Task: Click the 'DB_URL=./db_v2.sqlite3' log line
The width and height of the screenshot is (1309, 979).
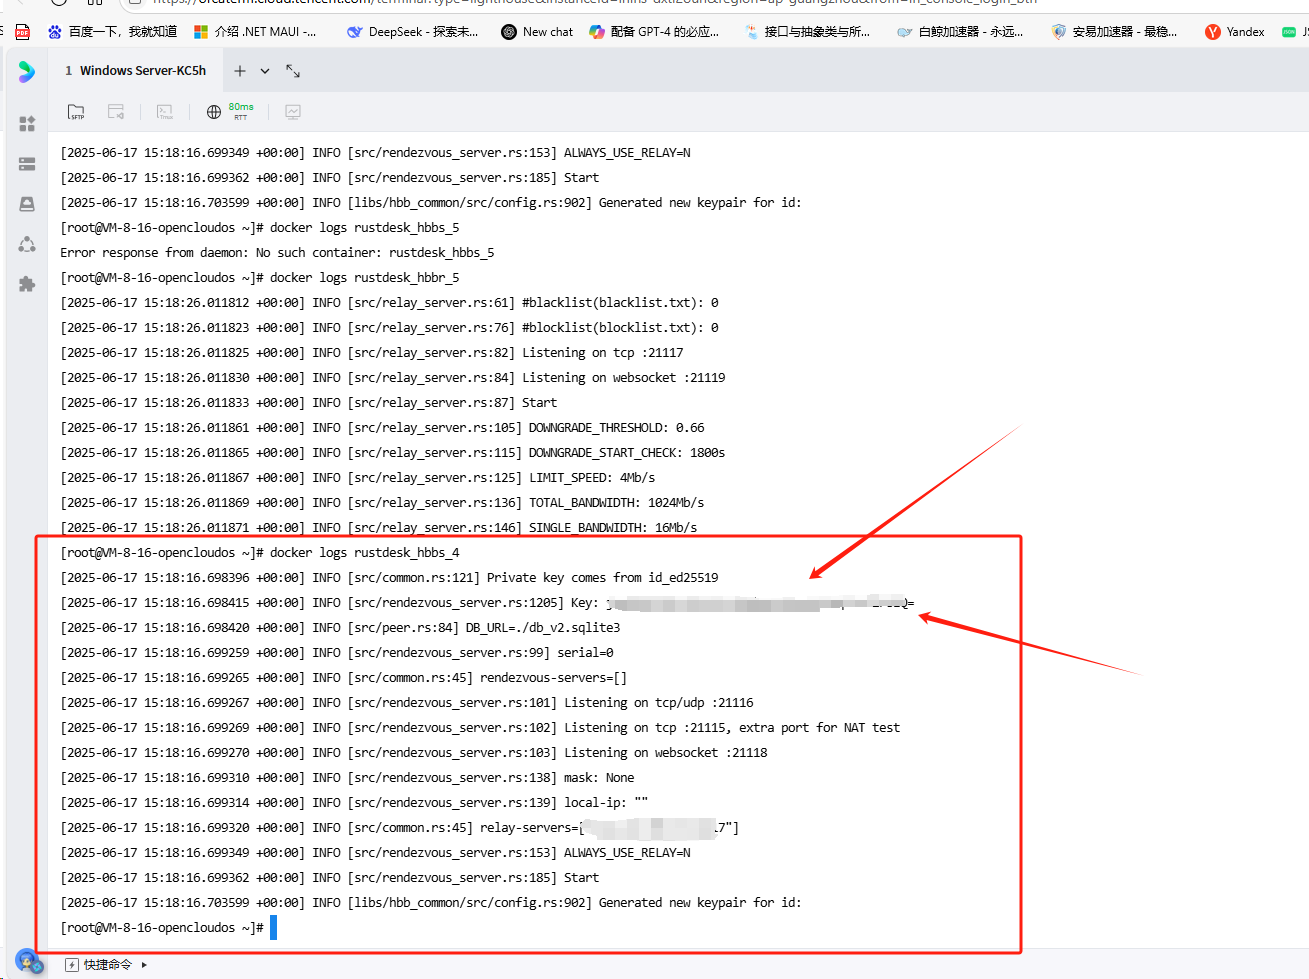Action: (x=340, y=628)
